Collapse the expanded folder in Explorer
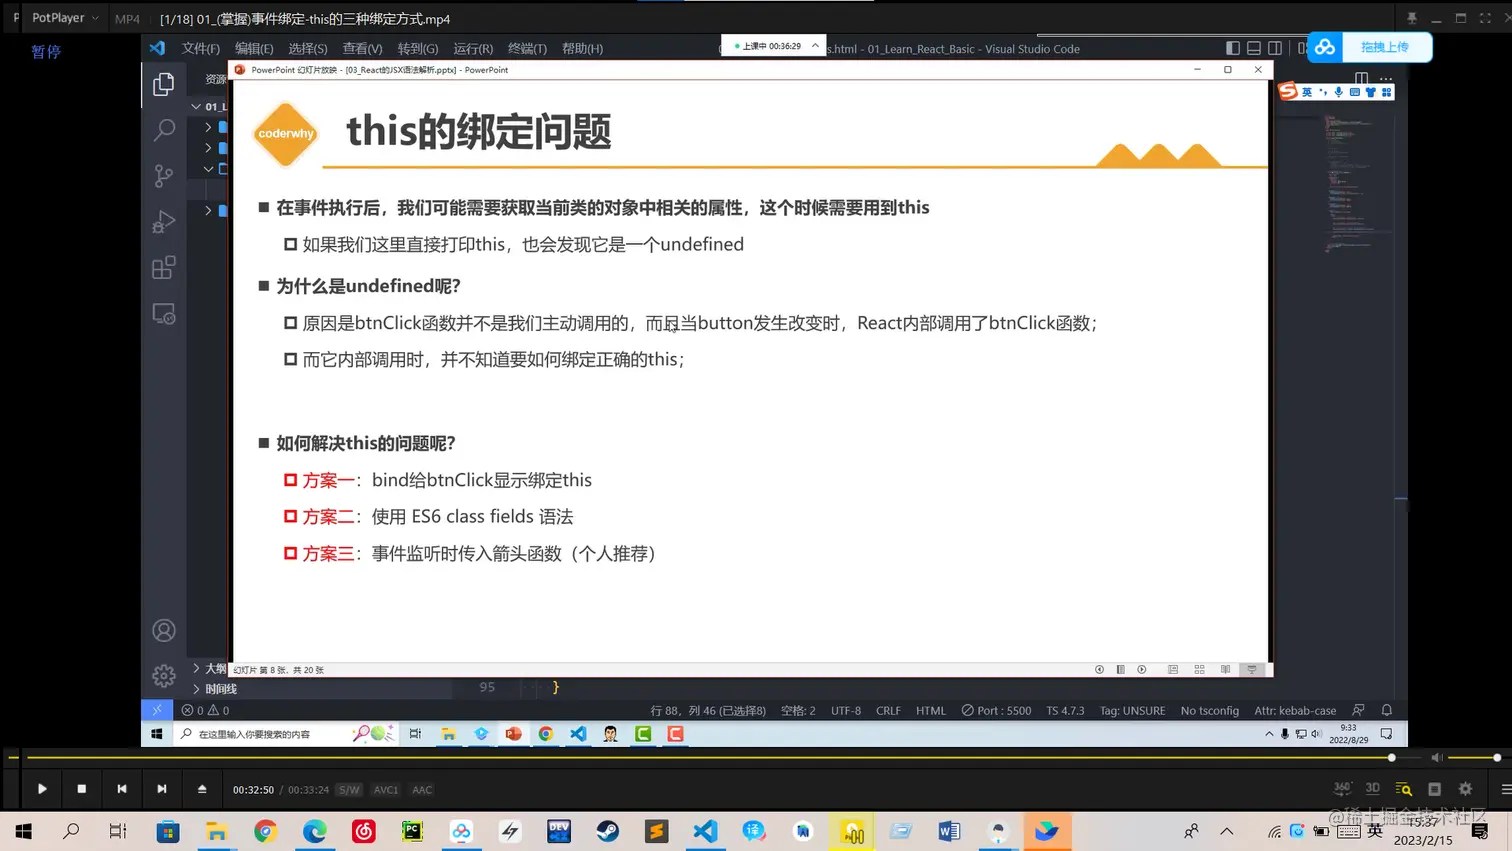This screenshot has height=851, width=1512. pyautogui.click(x=208, y=169)
